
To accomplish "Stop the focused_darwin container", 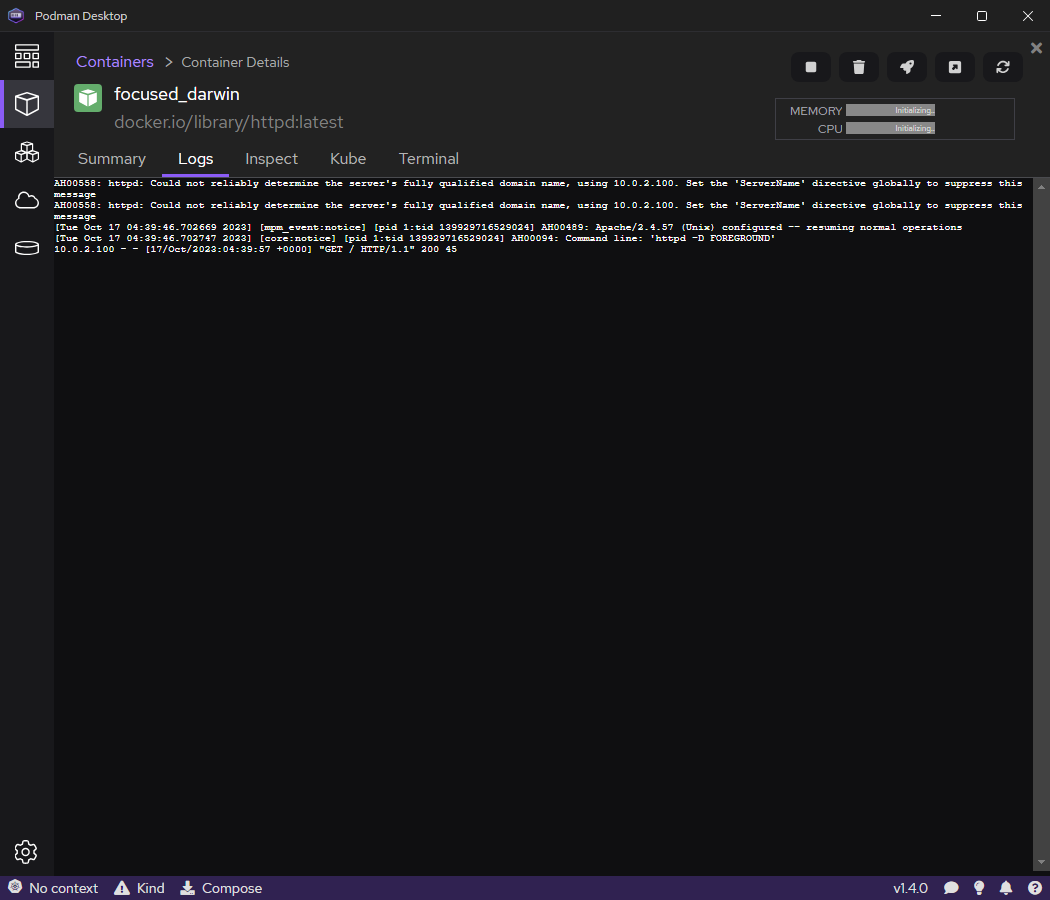I will tap(810, 67).
